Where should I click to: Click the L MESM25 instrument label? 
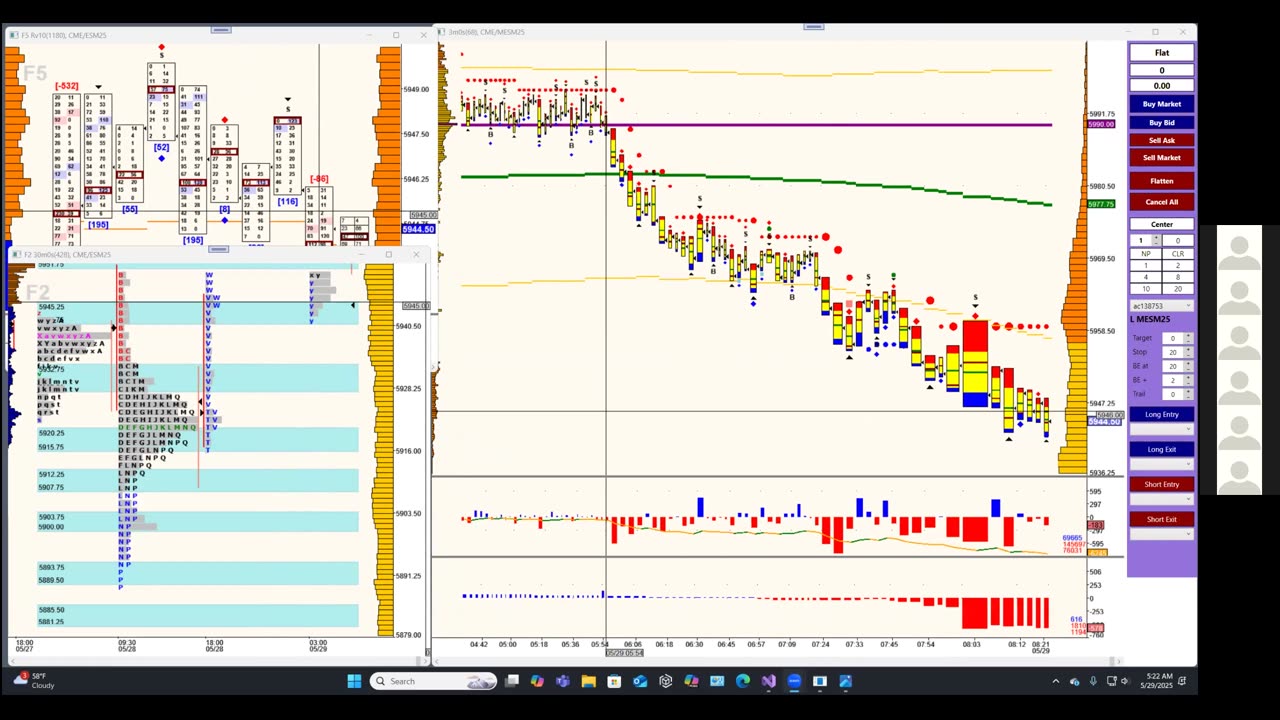(1150, 319)
